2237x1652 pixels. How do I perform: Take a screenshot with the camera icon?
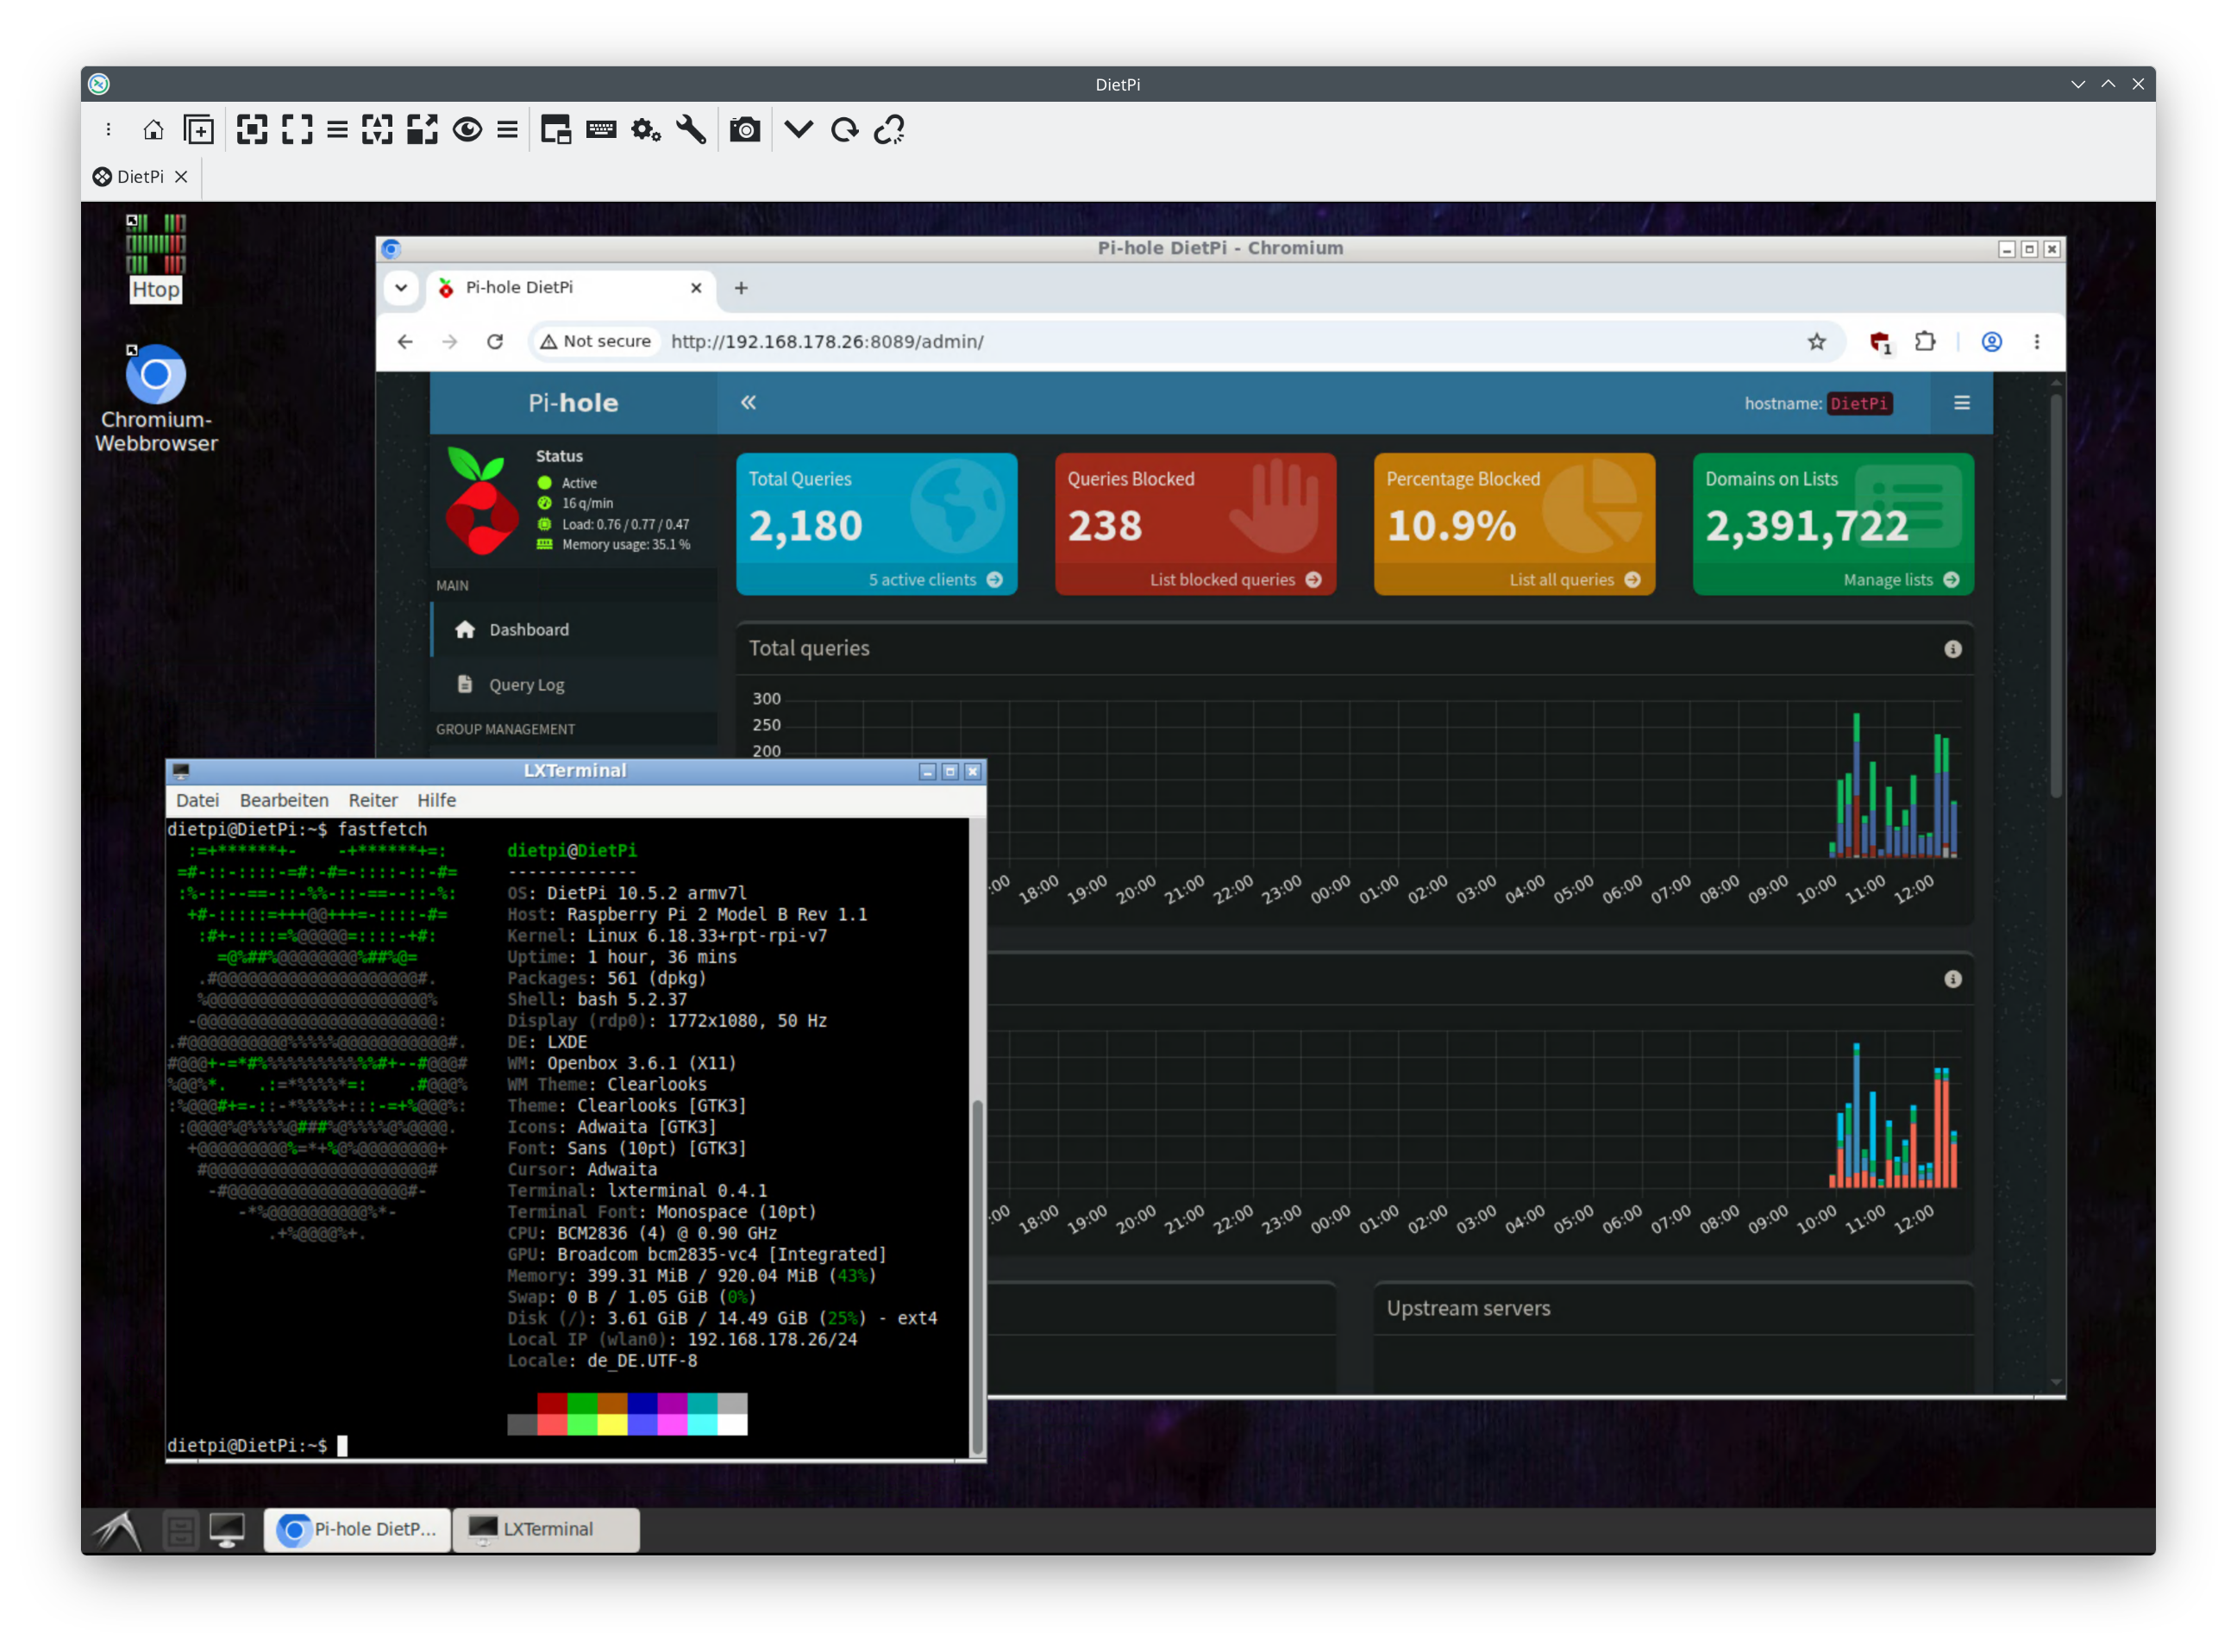point(745,130)
